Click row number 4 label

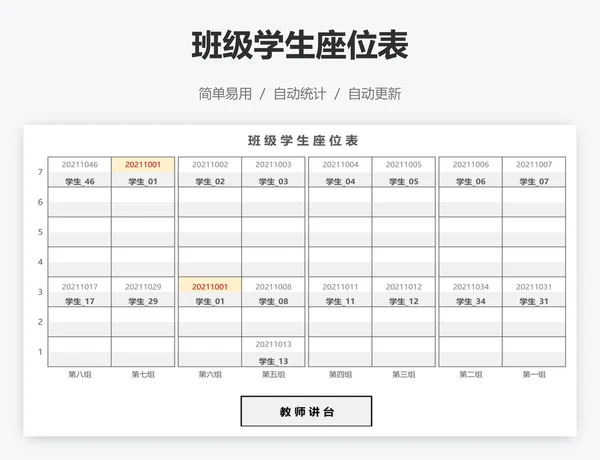tap(40, 262)
